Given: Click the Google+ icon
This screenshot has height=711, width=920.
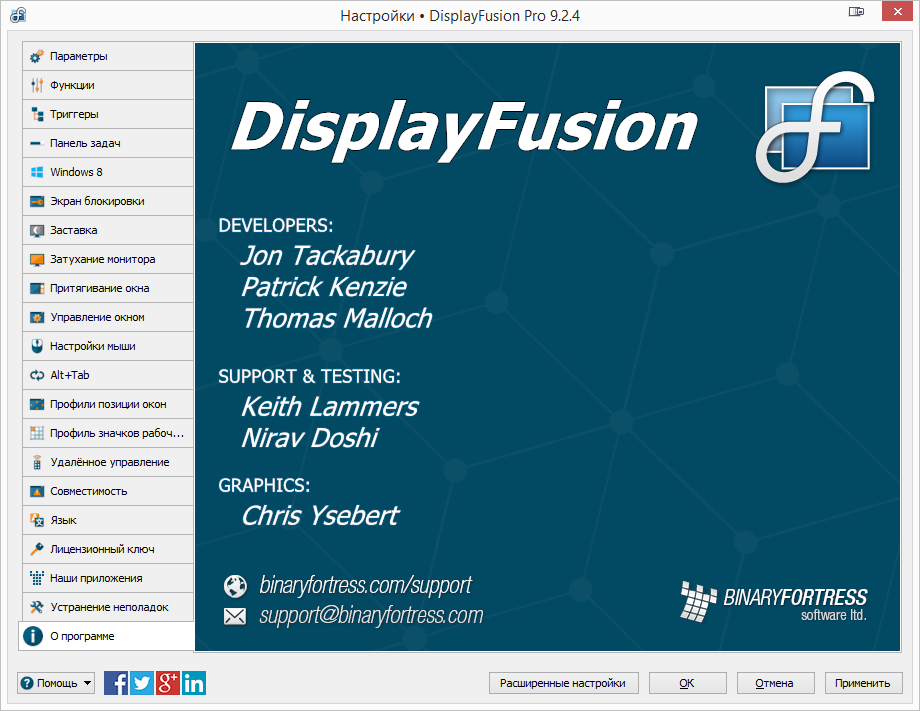Looking at the screenshot, I should tap(167, 683).
